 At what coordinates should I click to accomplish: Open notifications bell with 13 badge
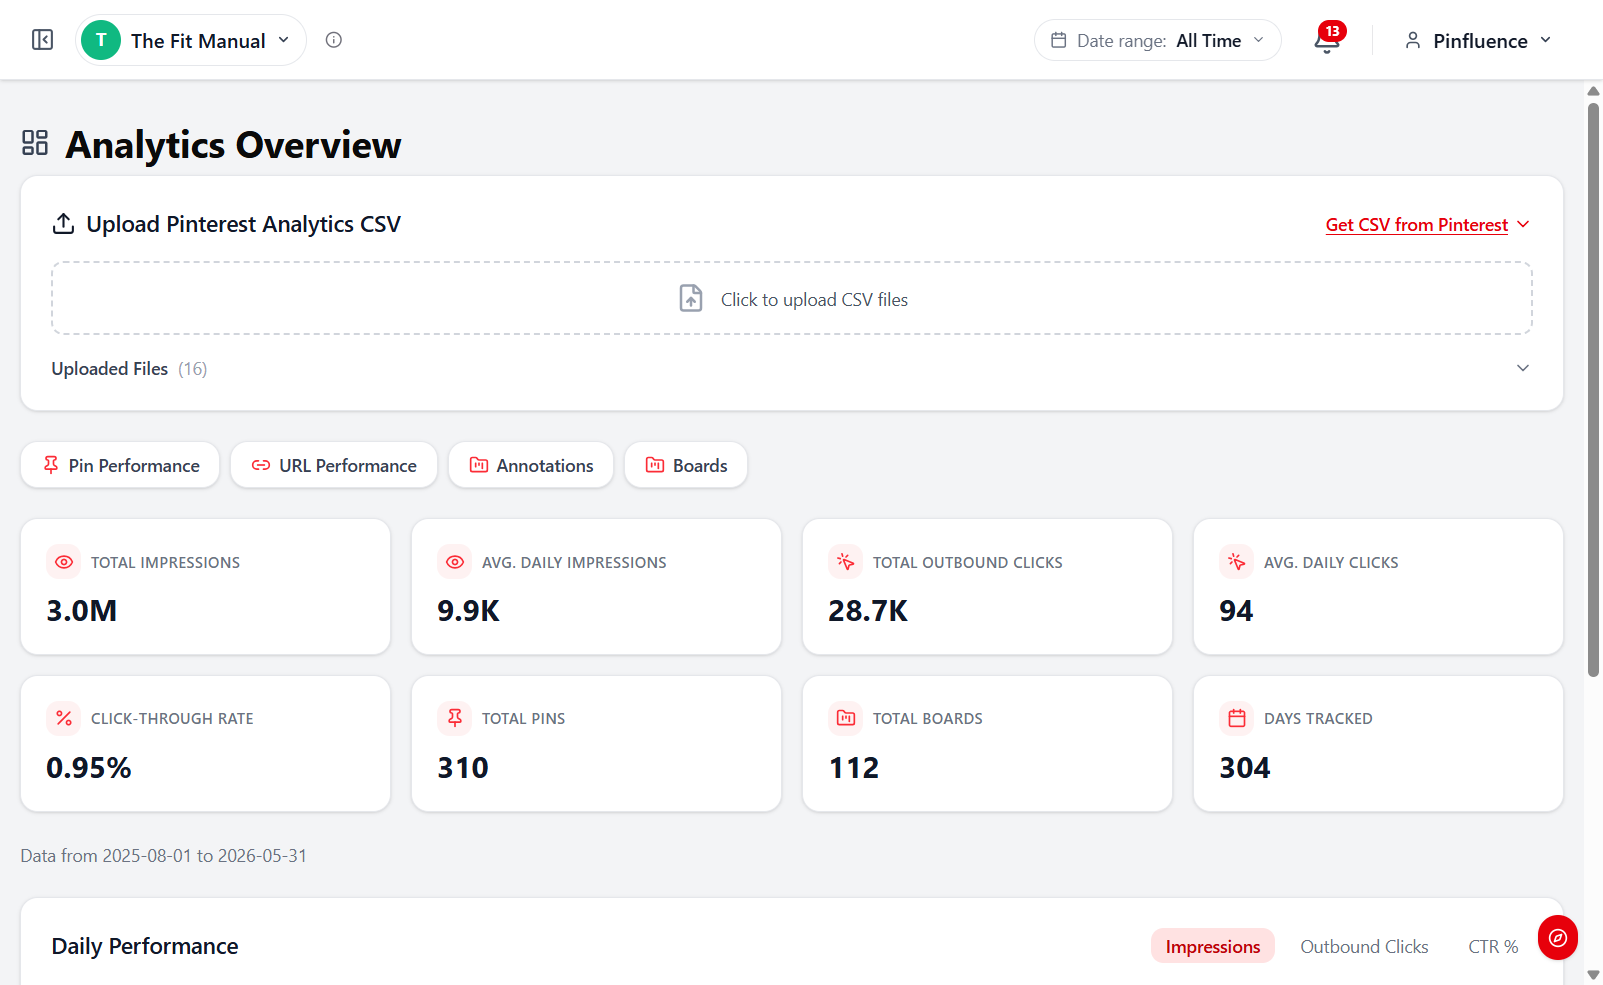1327,39
